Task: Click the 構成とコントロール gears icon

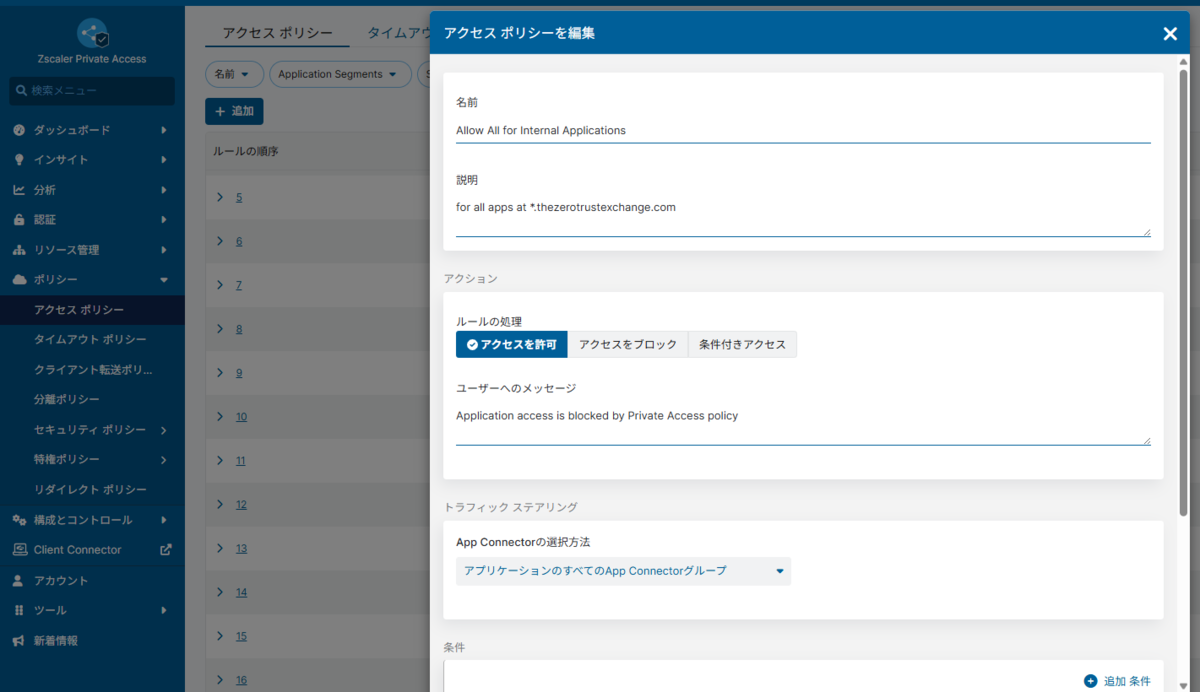Action: pyautogui.click(x=19, y=520)
